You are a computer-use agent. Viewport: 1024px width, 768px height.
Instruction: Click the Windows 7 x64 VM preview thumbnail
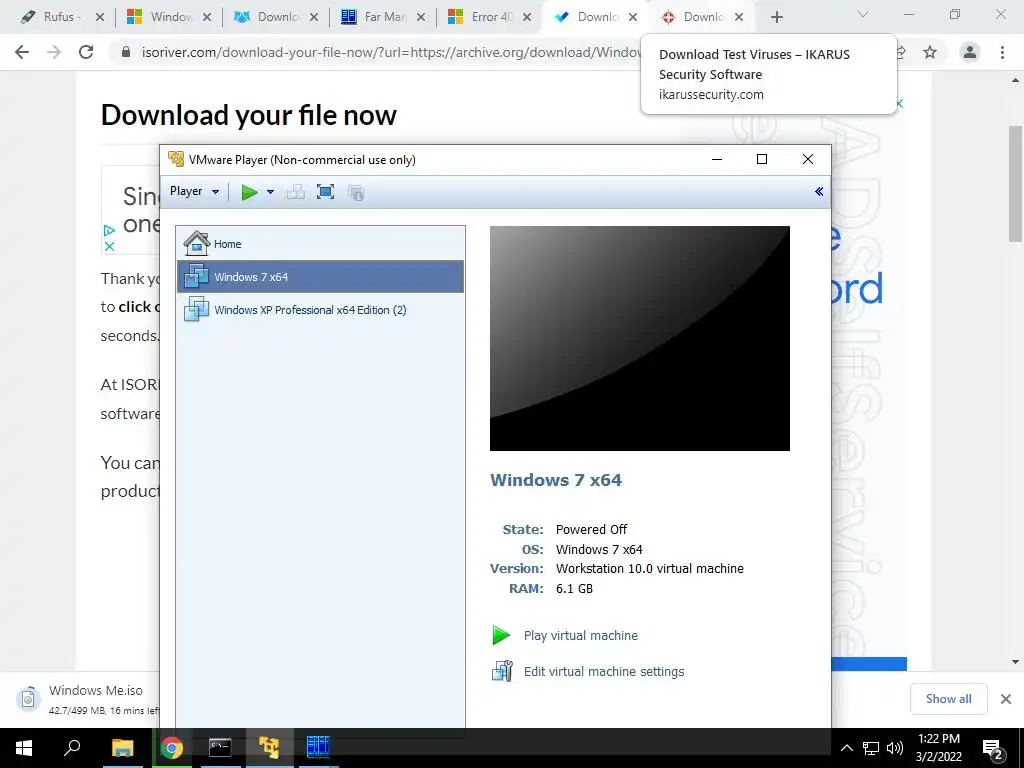click(x=639, y=338)
